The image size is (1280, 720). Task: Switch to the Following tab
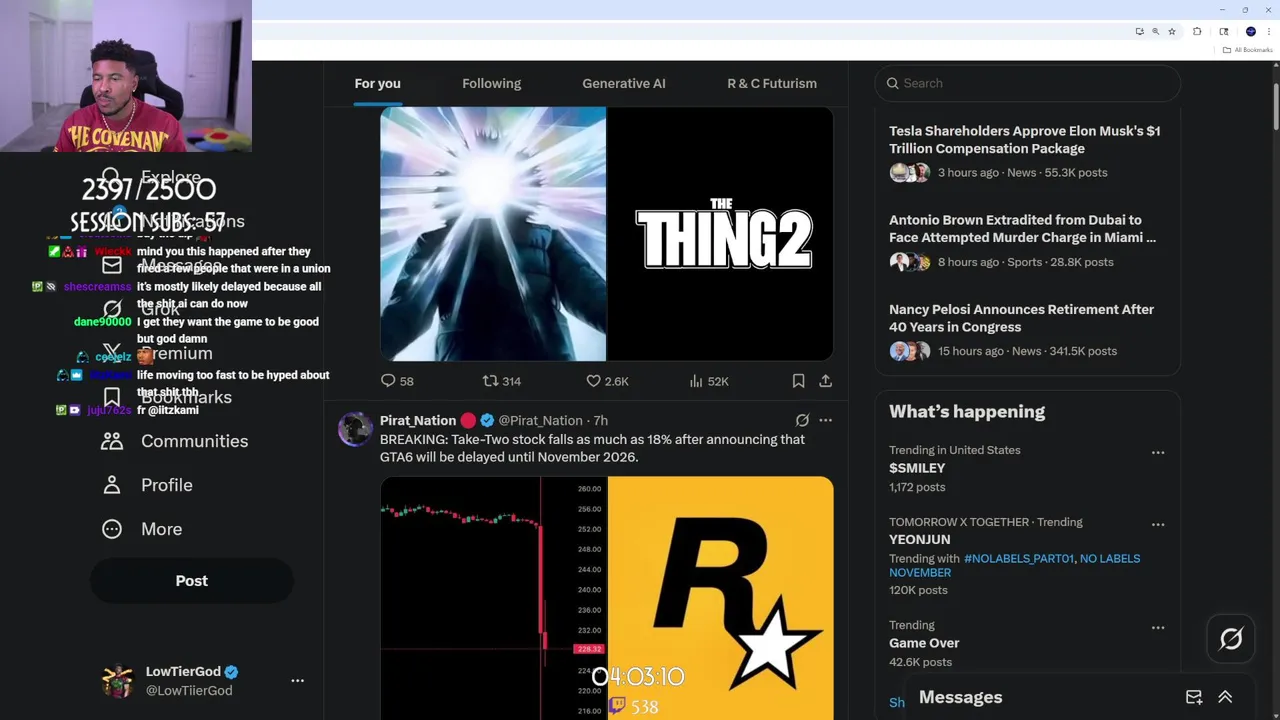point(491,83)
